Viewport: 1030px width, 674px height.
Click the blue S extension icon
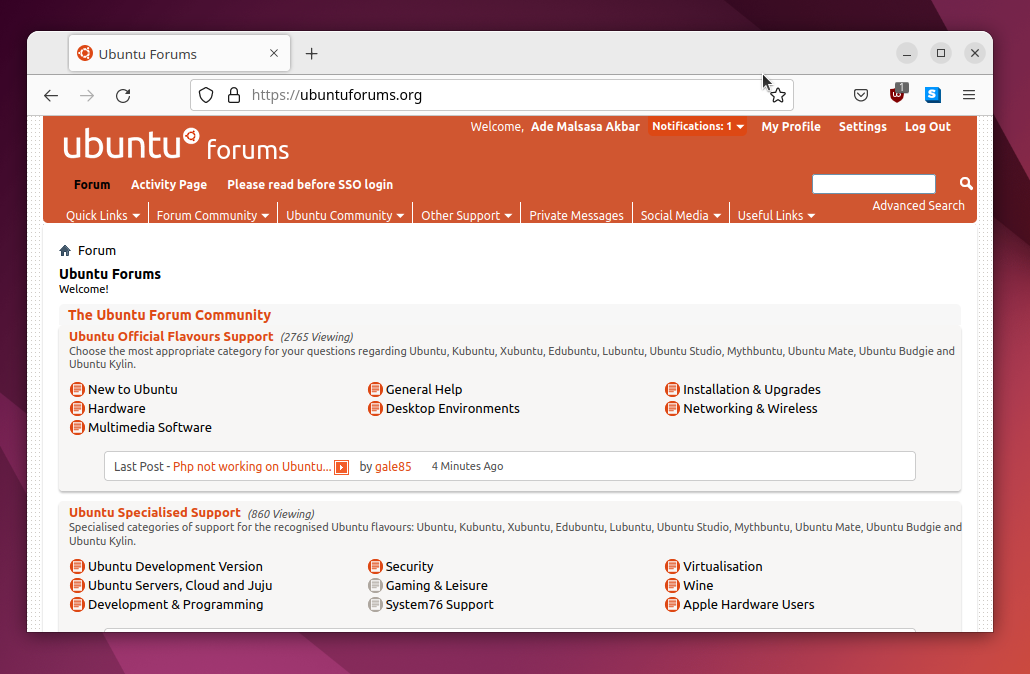pos(933,95)
